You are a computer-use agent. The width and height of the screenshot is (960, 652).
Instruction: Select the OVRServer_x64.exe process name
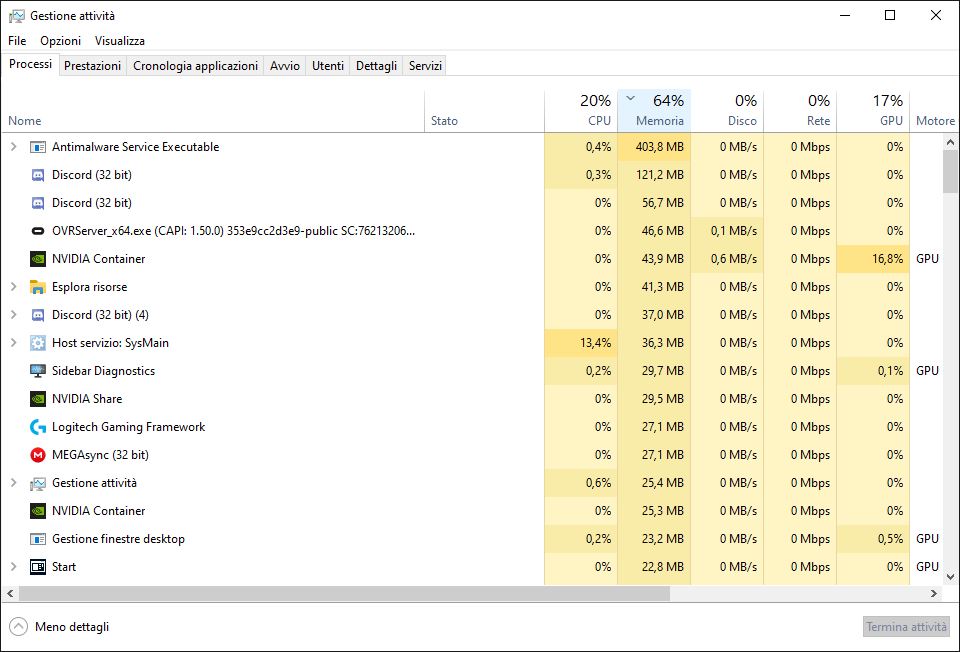(x=233, y=231)
